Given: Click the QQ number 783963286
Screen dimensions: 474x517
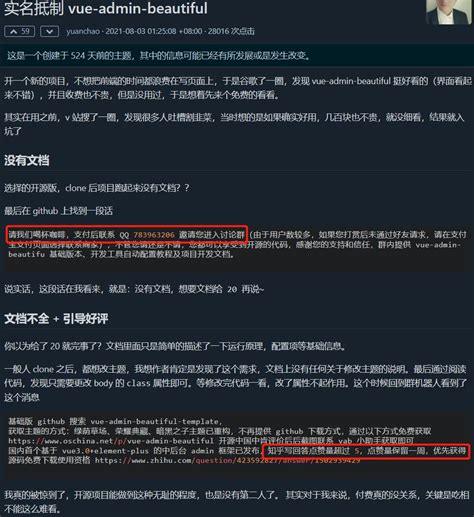Looking at the screenshot, I should pyautogui.click(x=154, y=235).
